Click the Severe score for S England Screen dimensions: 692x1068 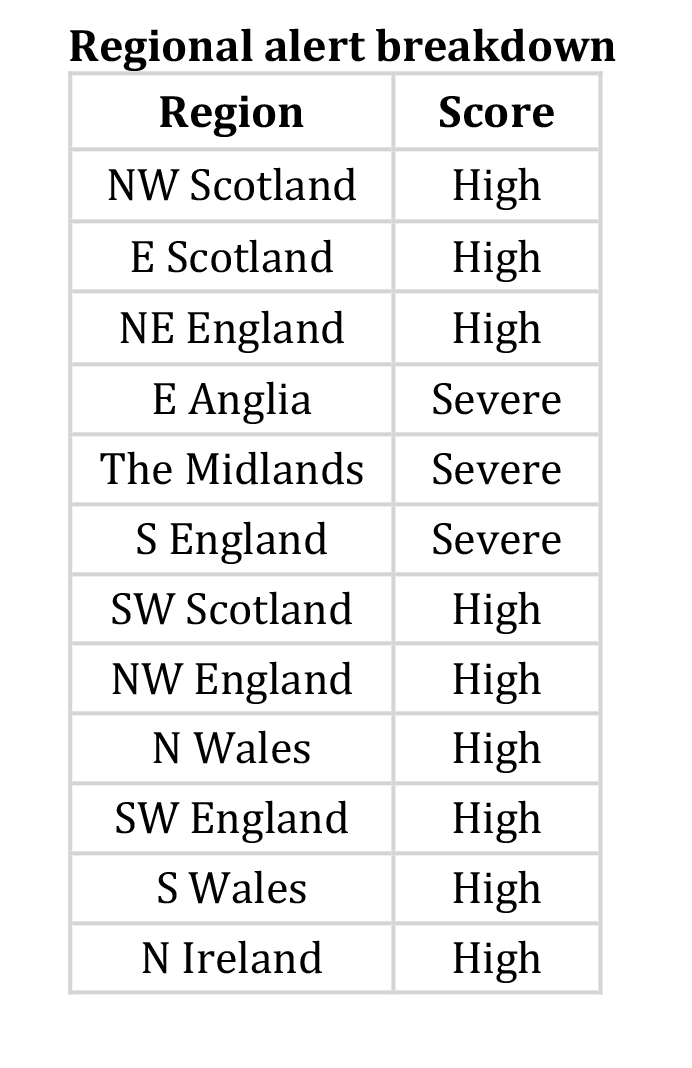pos(497,539)
